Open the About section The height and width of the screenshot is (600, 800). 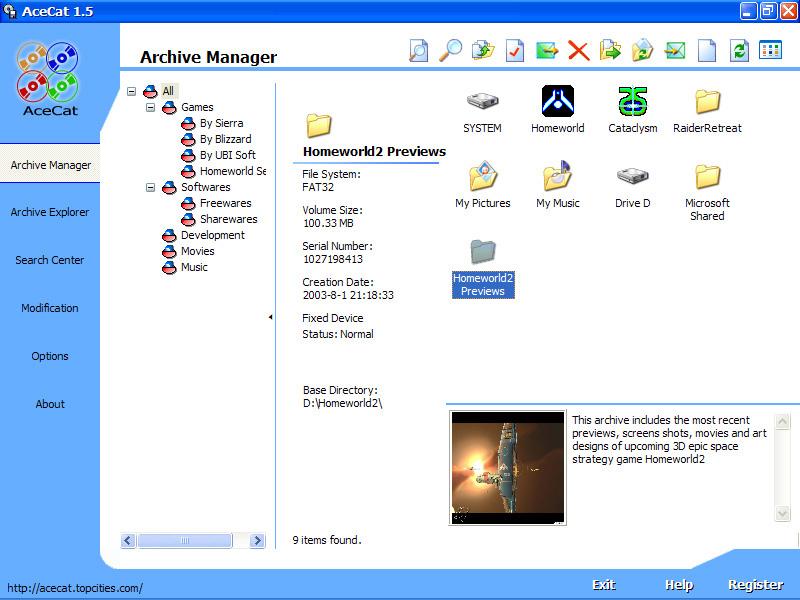tap(50, 404)
